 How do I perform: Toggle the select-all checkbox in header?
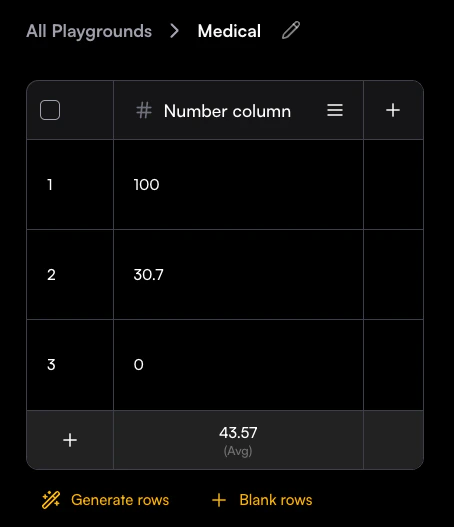(x=50, y=110)
